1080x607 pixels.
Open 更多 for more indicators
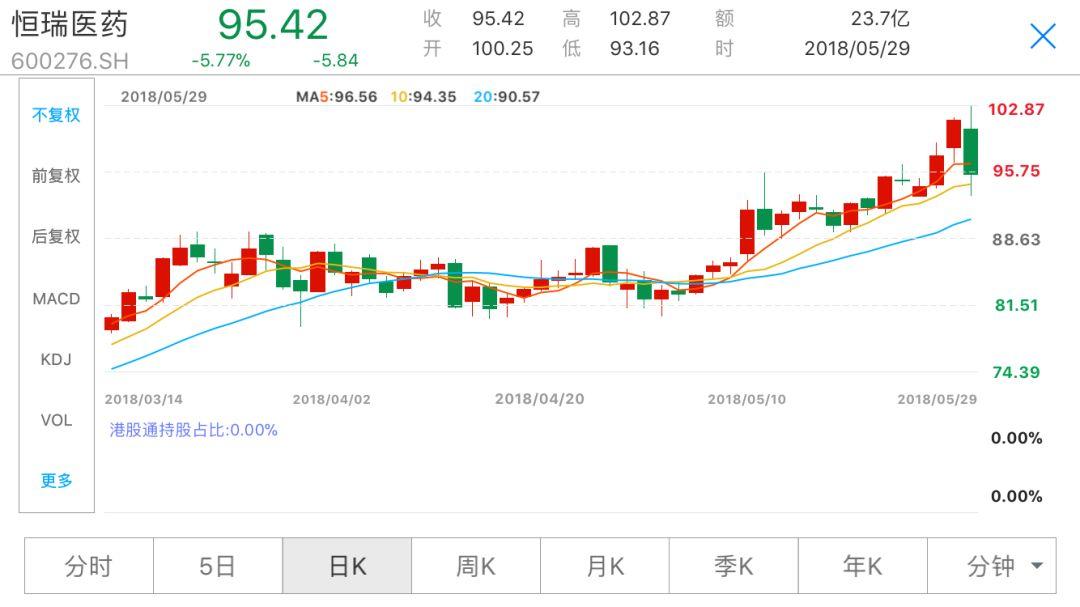pos(56,480)
